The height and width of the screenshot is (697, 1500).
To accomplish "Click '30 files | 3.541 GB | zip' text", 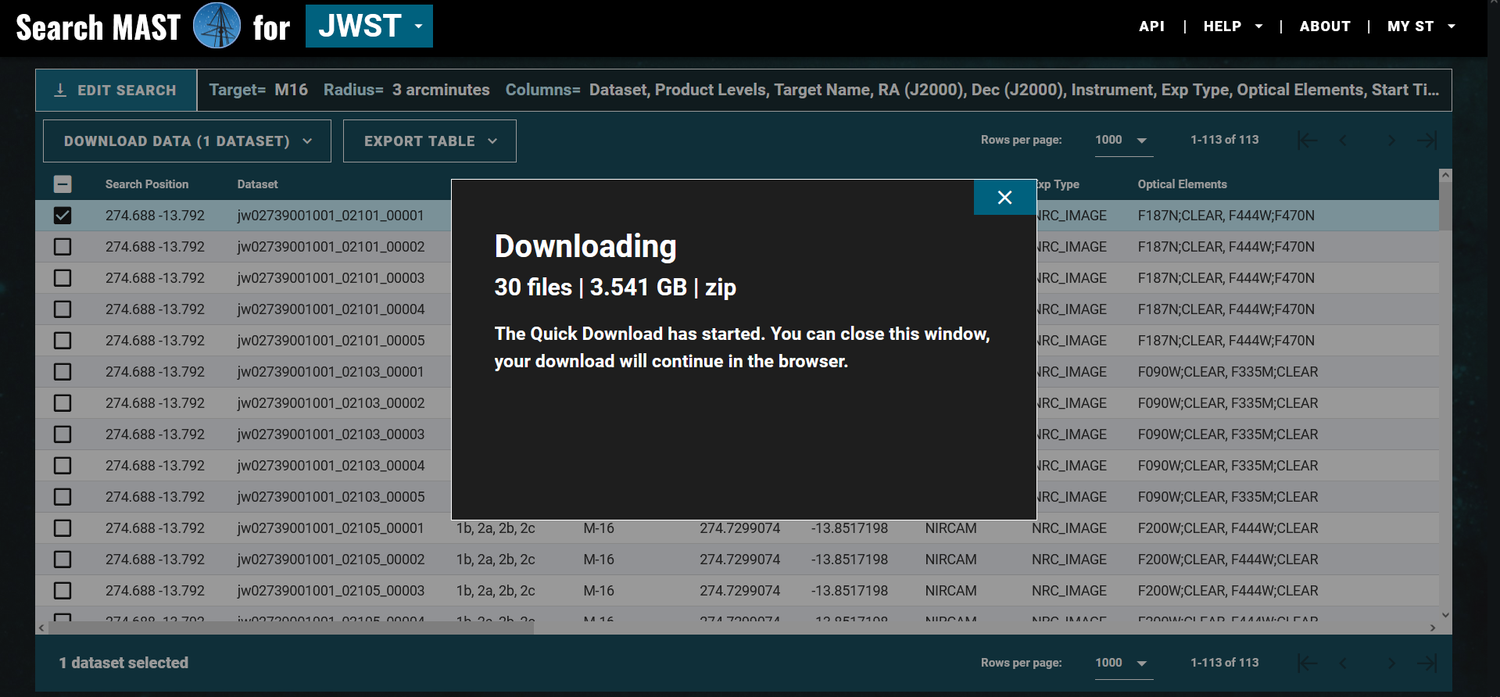I will 615,288.
